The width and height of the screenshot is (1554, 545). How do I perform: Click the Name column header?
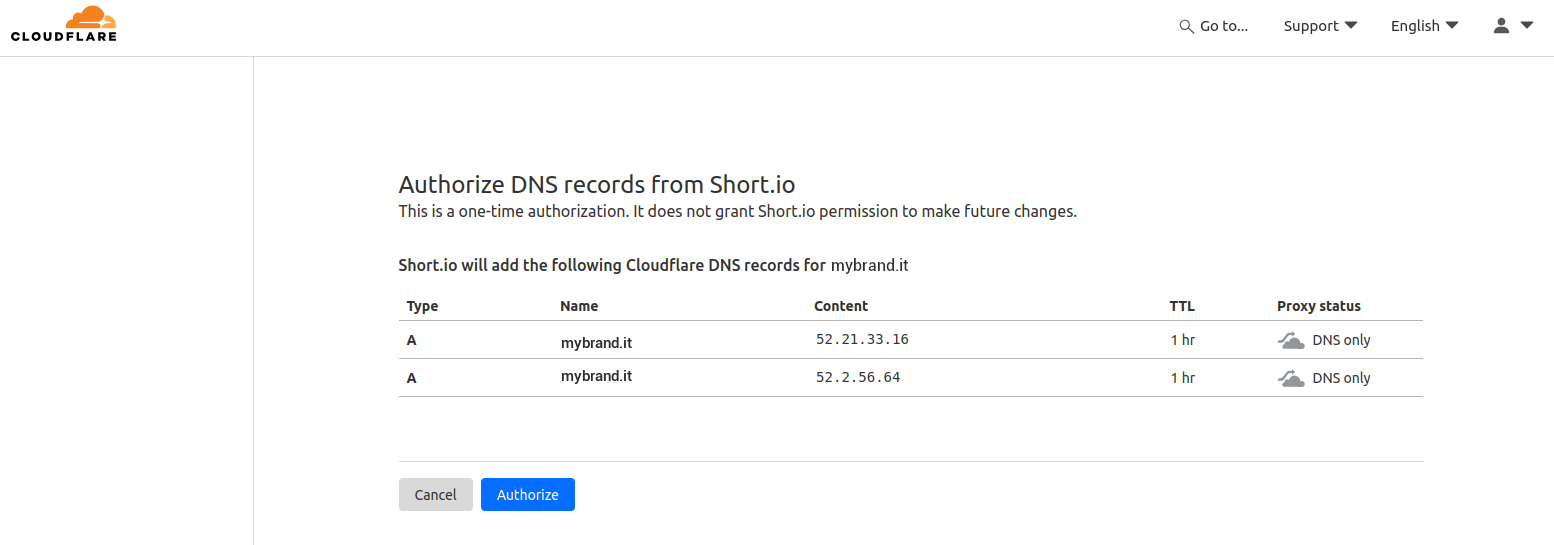(x=579, y=306)
